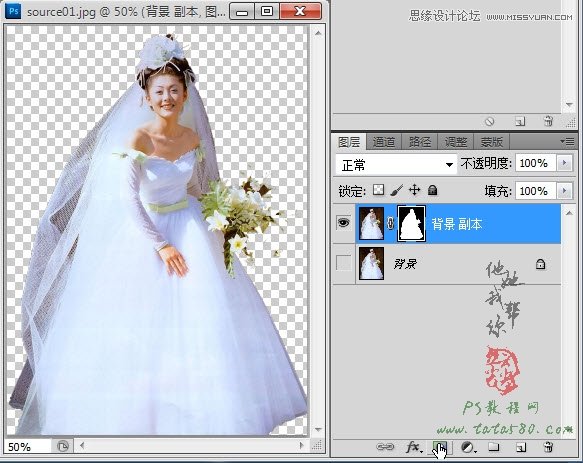
Task: Click the document window resize corner grip
Action: click(x=317, y=446)
